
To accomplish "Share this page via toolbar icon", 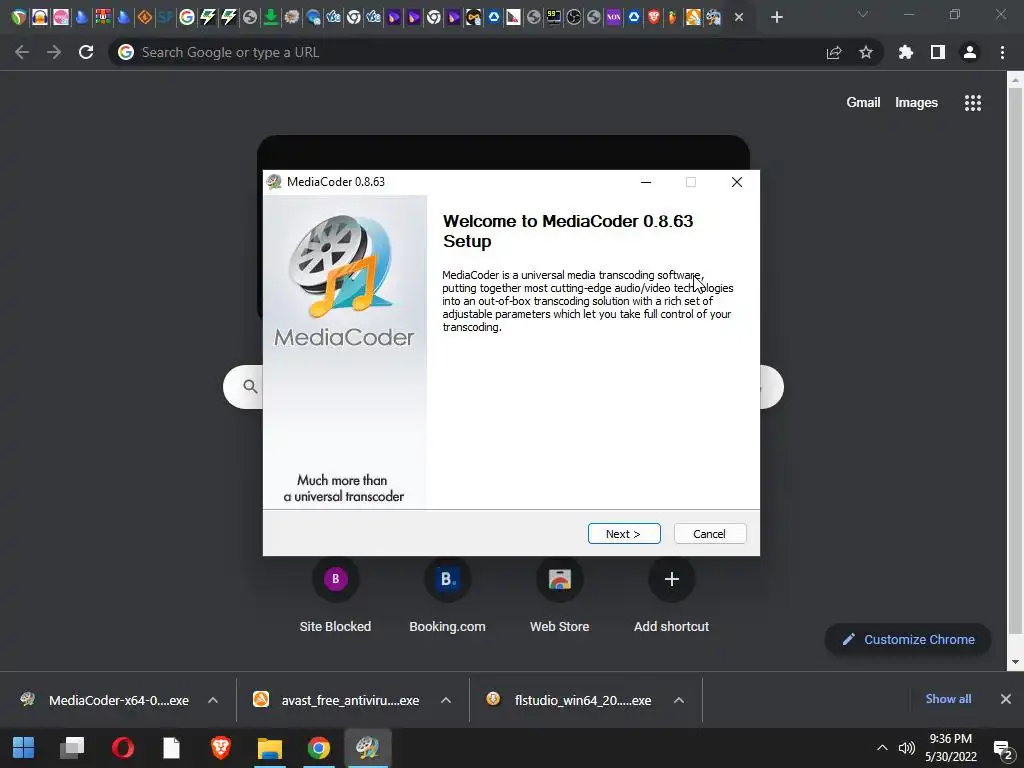I will pyautogui.click(x=834, y=52).
